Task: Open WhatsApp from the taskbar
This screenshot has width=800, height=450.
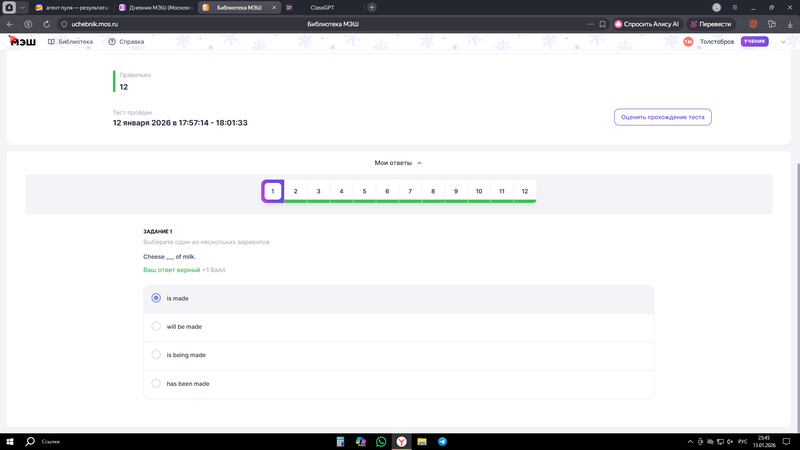Action: pos(381,441)
